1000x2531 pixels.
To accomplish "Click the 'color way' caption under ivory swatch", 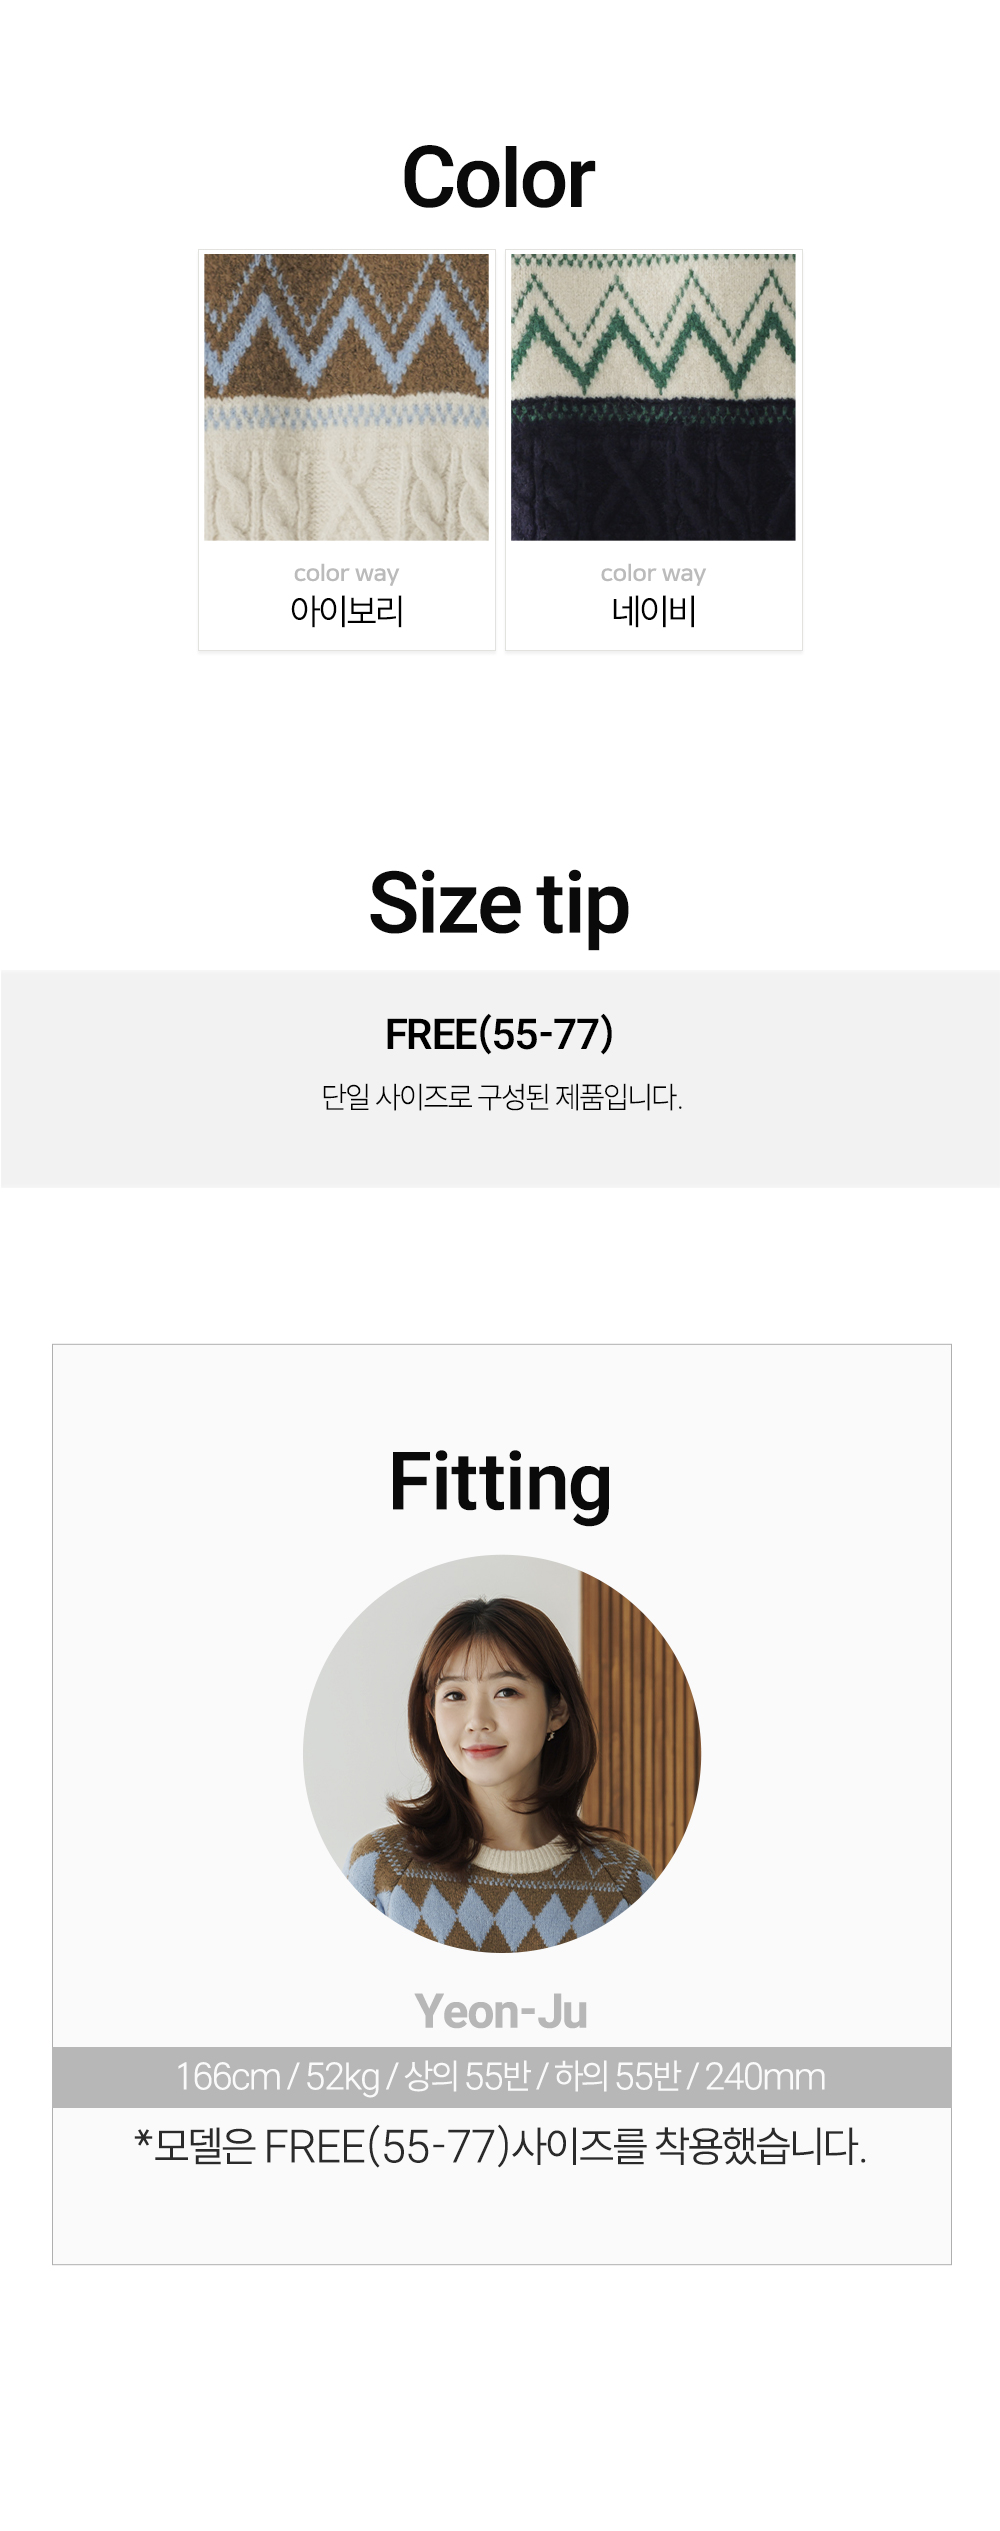I will [x=346, y=574].
